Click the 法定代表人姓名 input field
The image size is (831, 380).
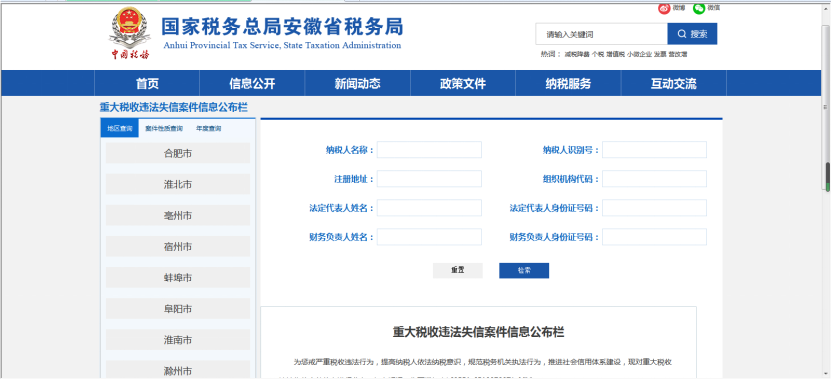coord(429,208)
